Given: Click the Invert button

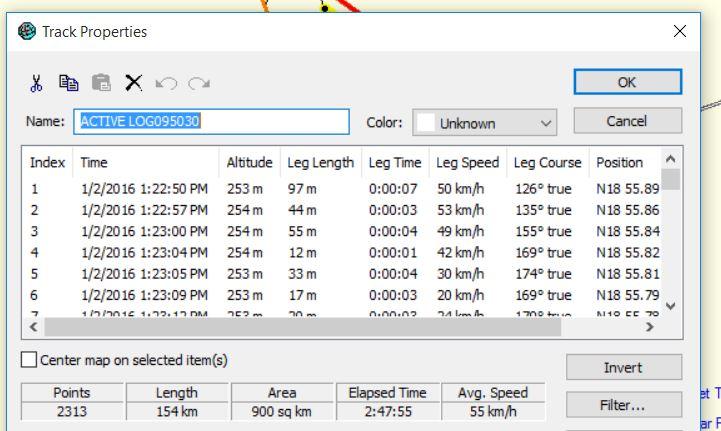Looking at the screenshot, I should click(x=623, y=367).
